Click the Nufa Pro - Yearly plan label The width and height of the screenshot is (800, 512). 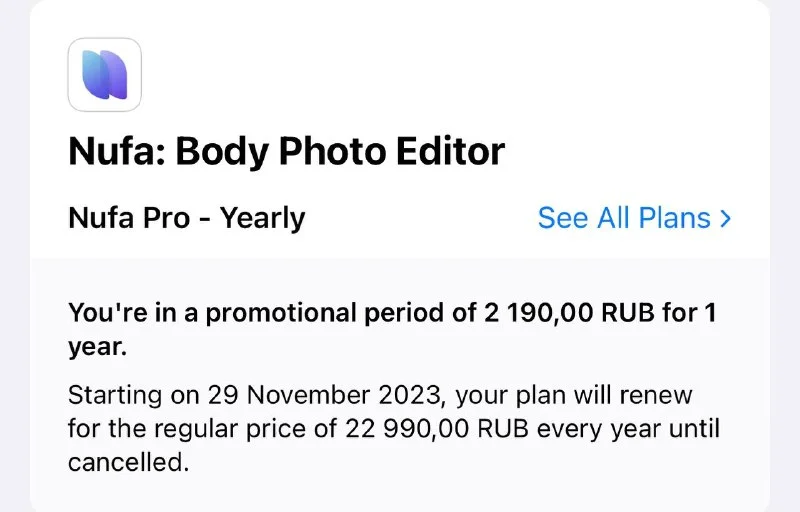click(187, 217)
